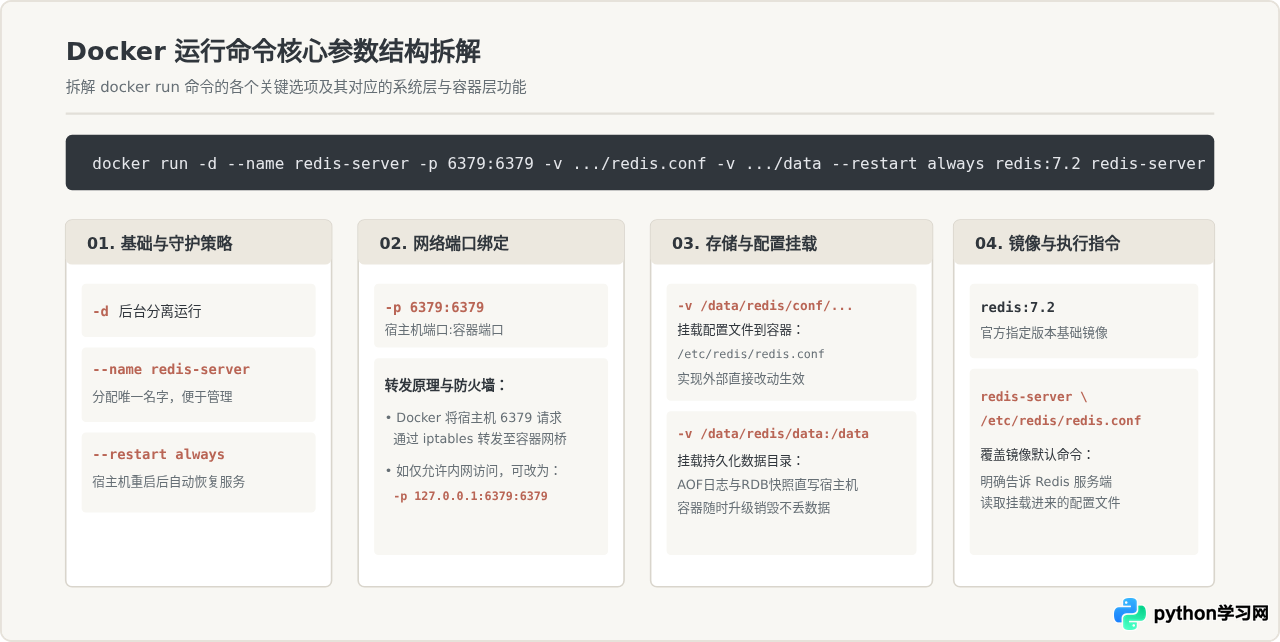The image size is (1280, 642).
Task: Click the '-p 127.0.0.1:6379:6379' code
Action: [x=470, y=495]
